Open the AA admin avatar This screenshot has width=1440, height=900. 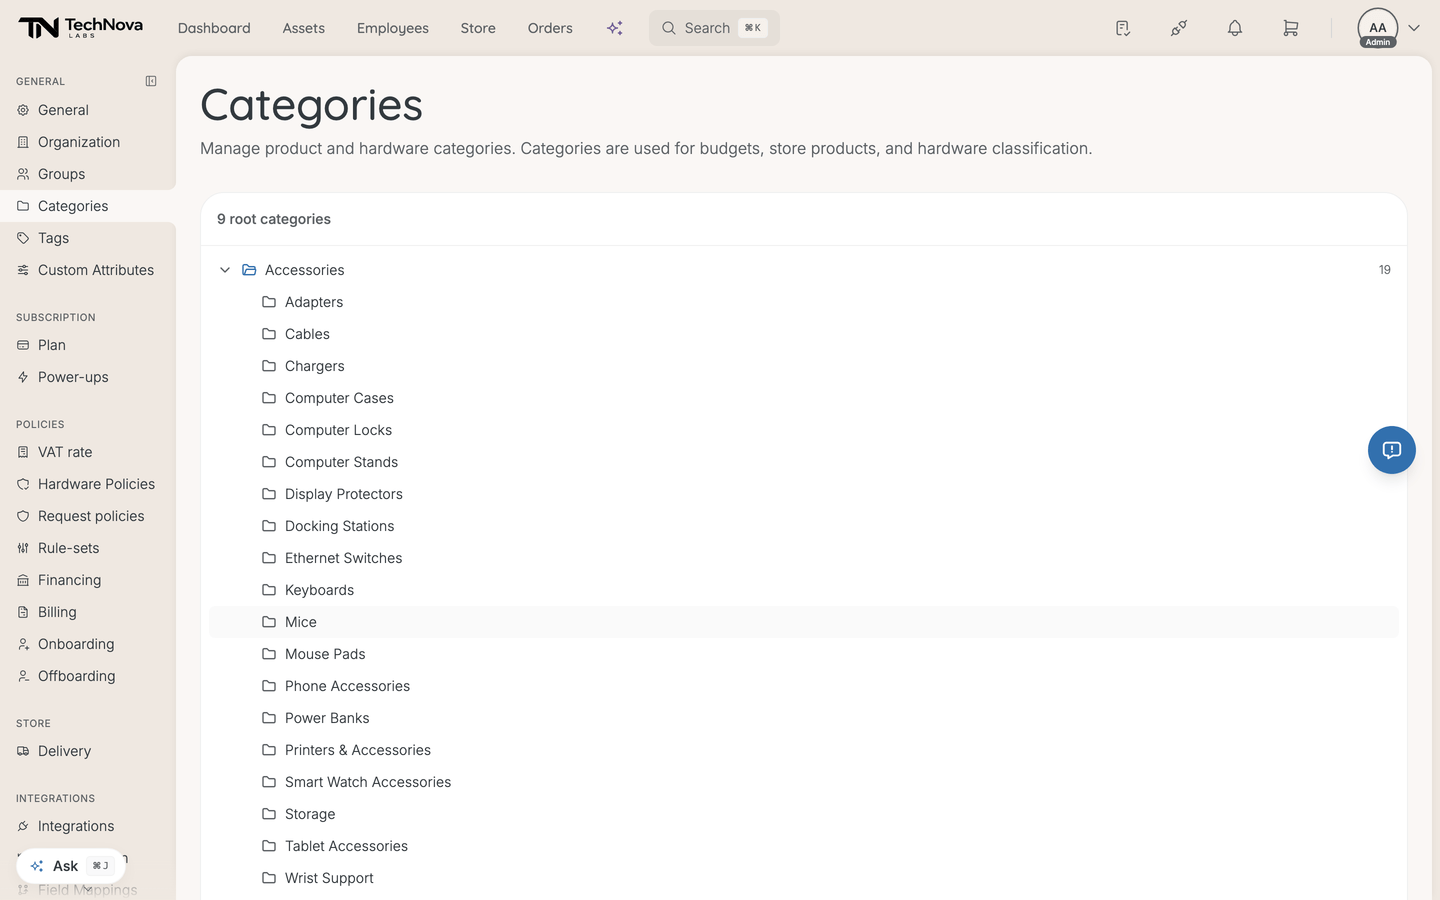(1378, 28)
